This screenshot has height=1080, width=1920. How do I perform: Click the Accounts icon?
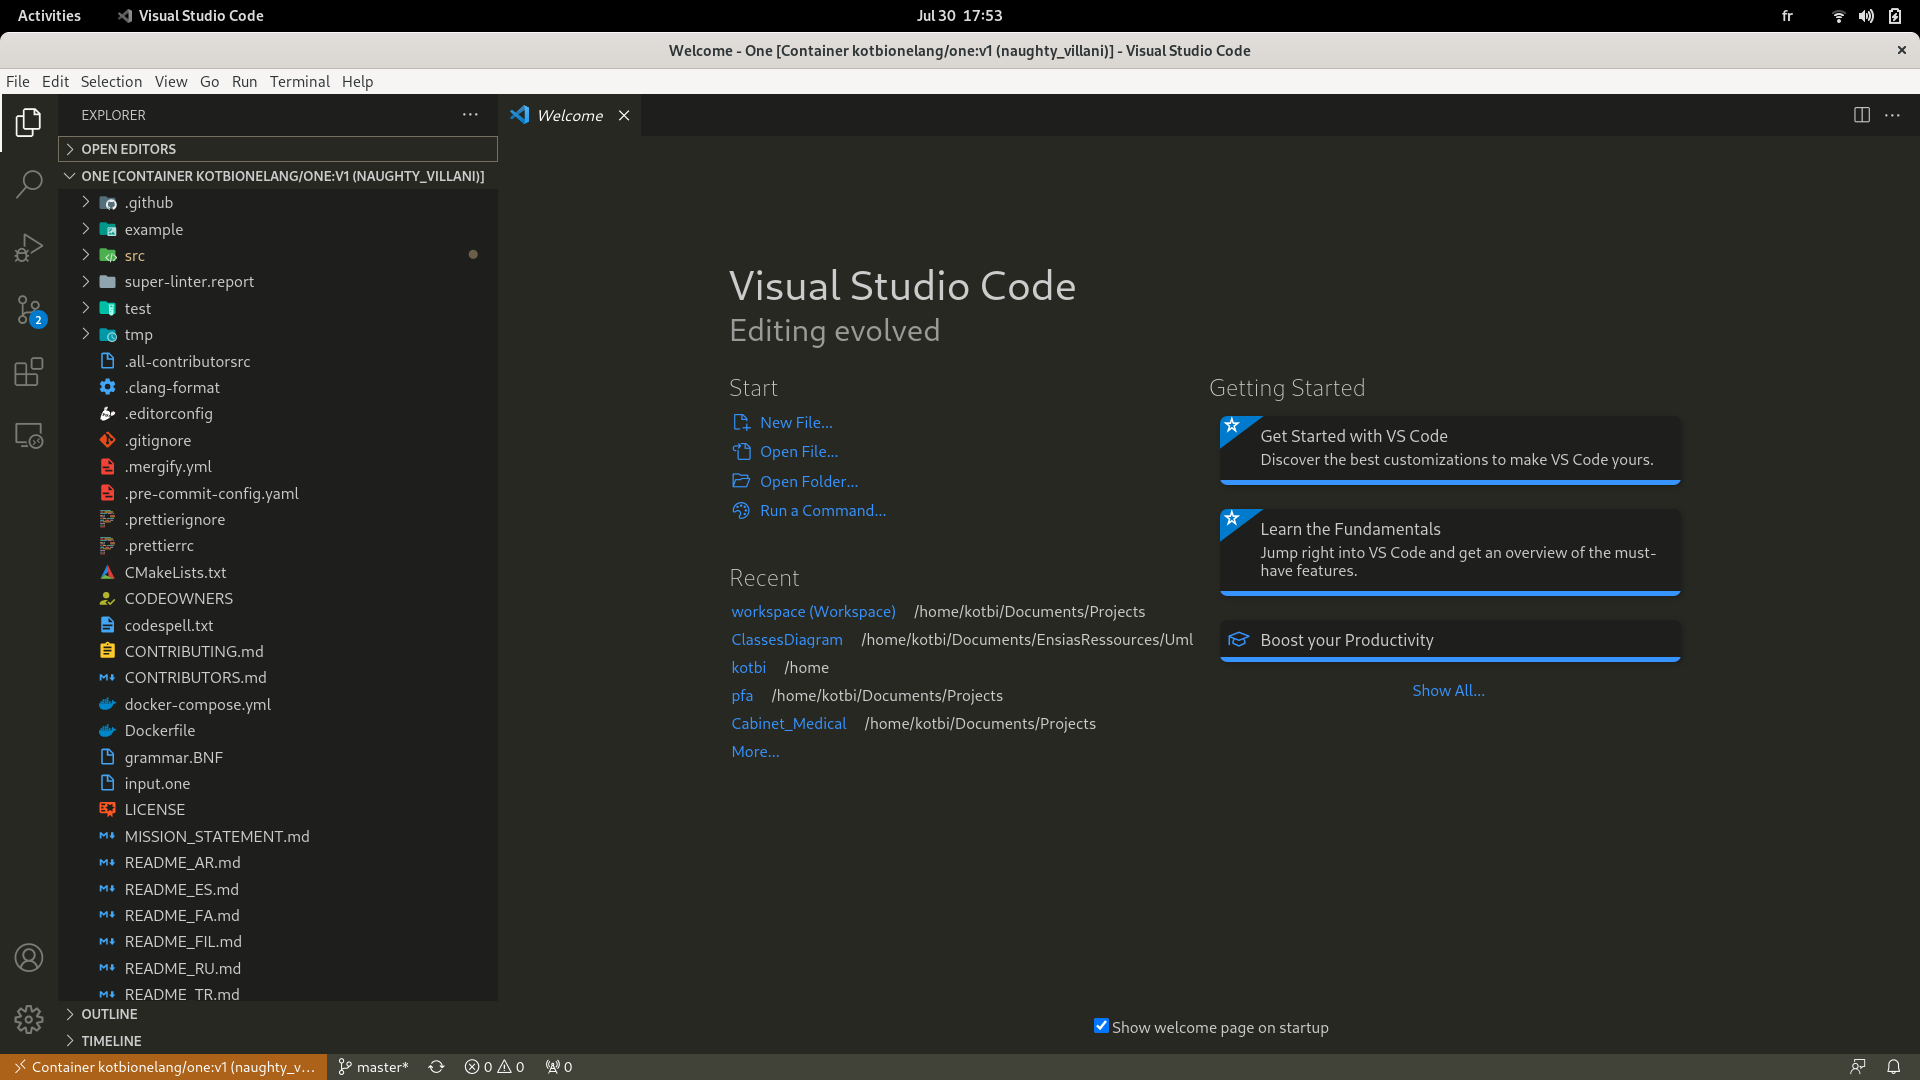[29, 958]
